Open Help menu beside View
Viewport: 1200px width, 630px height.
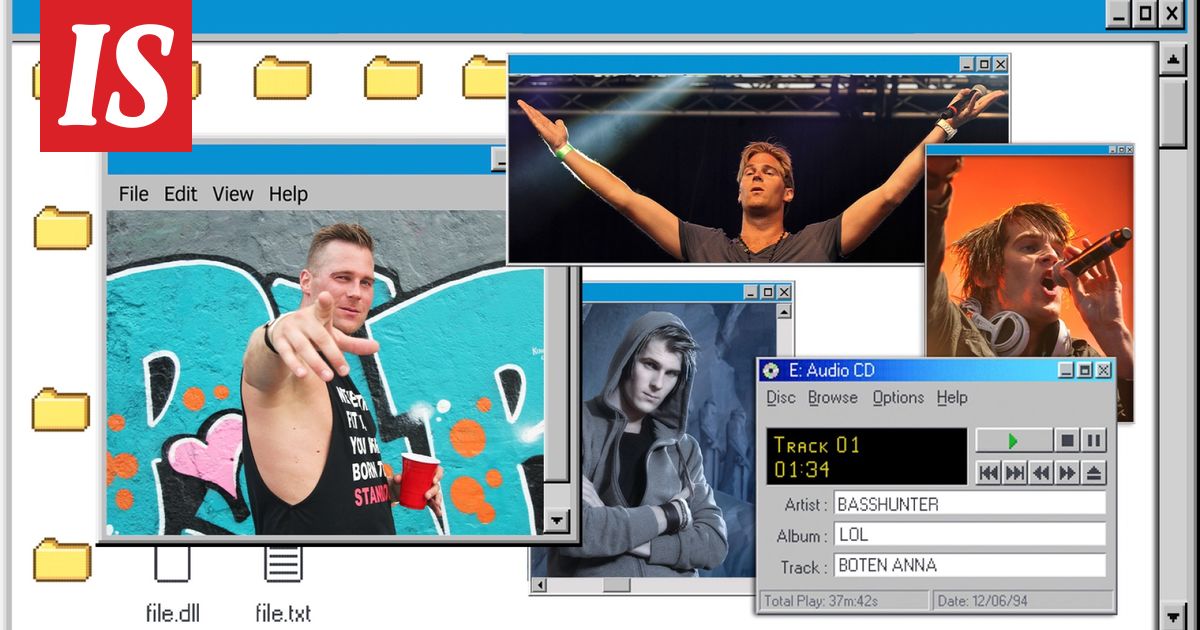coord(288,194)
